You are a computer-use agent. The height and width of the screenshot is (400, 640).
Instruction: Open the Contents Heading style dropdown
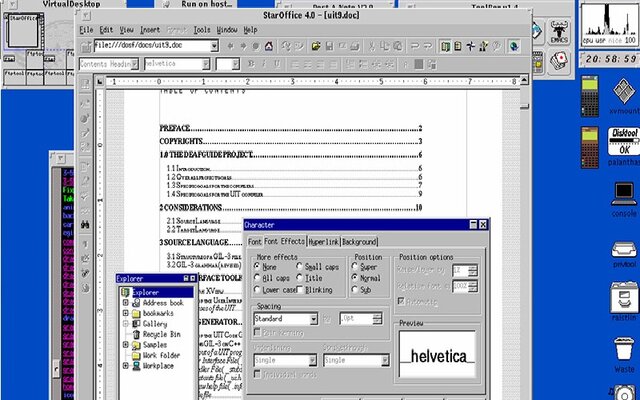coord(135,64)
